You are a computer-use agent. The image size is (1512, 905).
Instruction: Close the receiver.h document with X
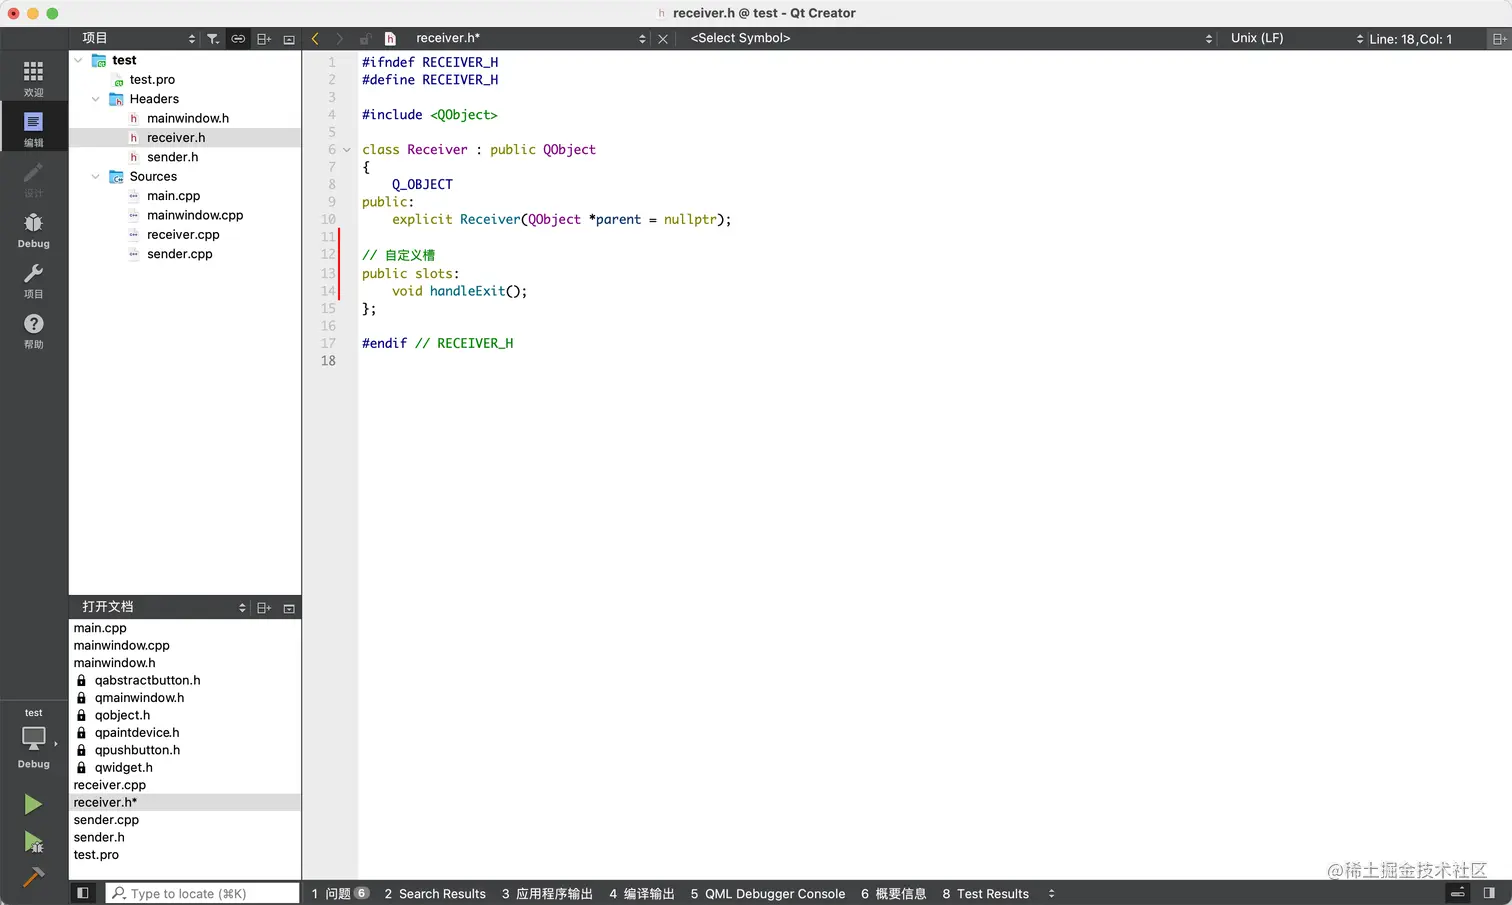click(662, 39)
